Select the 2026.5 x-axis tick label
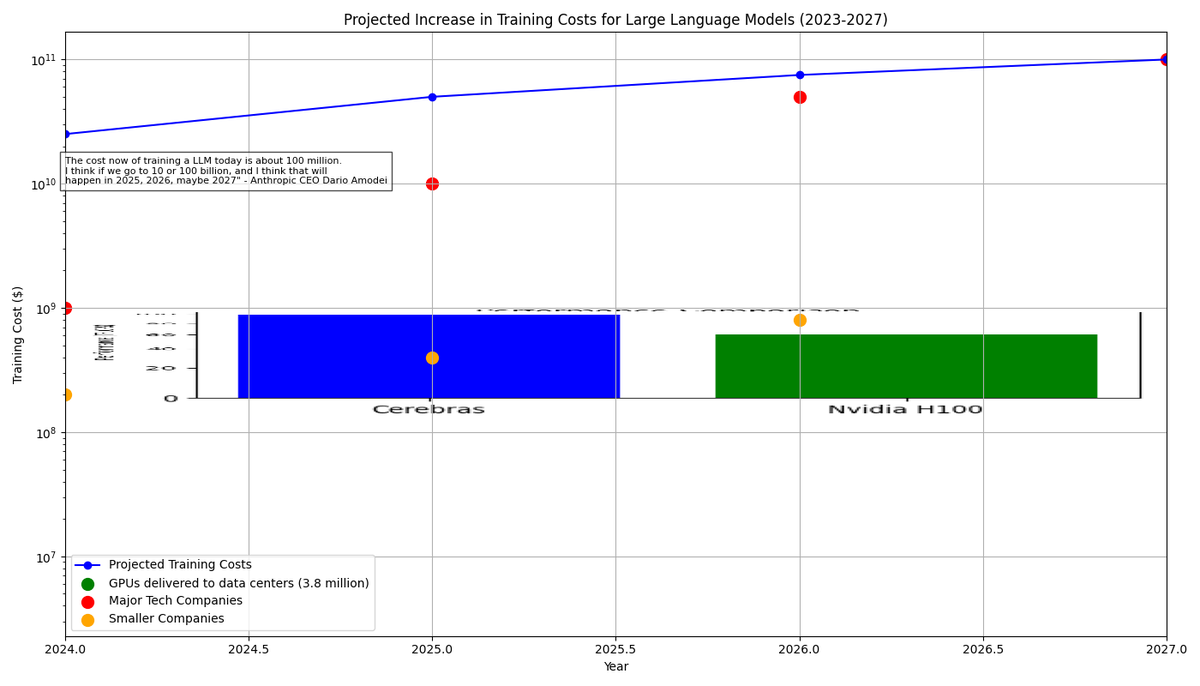The height and width of the screenshot is (686, 1200). pyautogui.click(x=983, y=649)
